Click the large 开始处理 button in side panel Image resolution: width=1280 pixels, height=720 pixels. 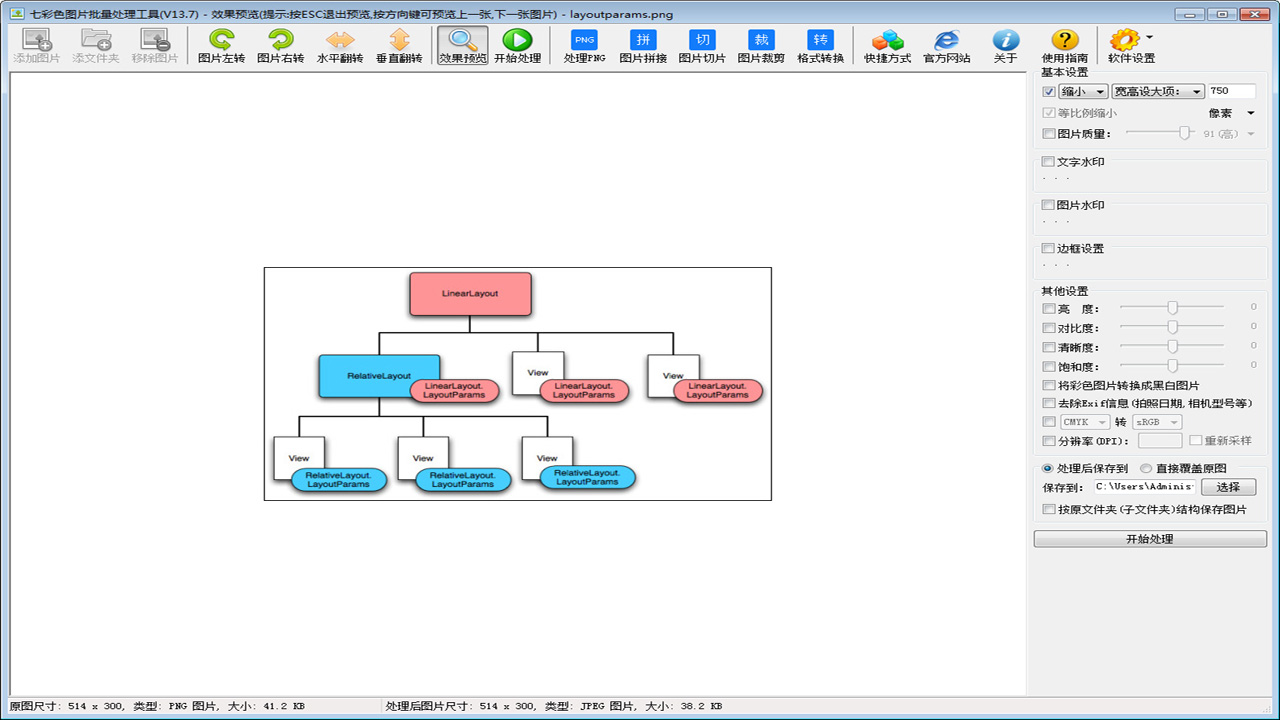point(1149,539)
